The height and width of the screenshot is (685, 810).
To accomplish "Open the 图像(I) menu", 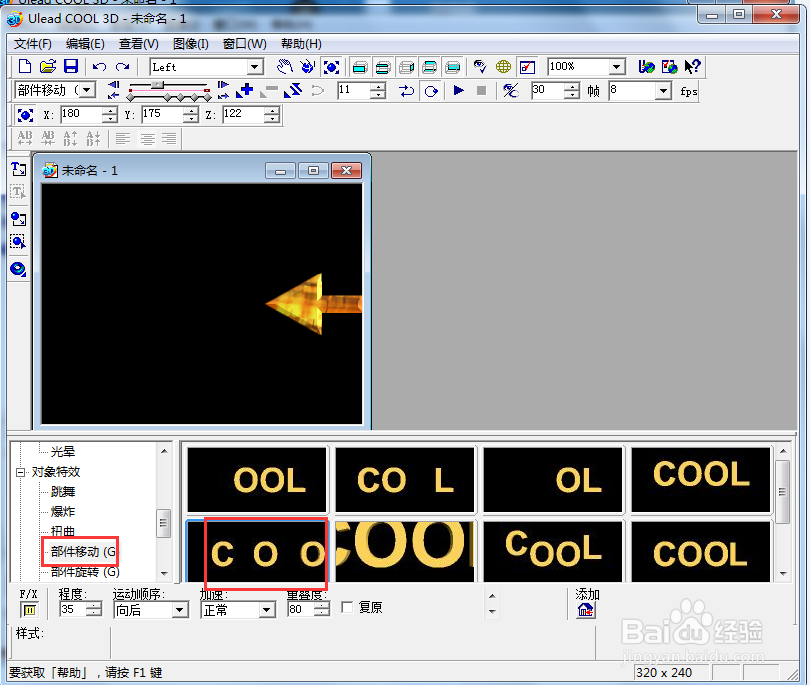I will [191, 44].
